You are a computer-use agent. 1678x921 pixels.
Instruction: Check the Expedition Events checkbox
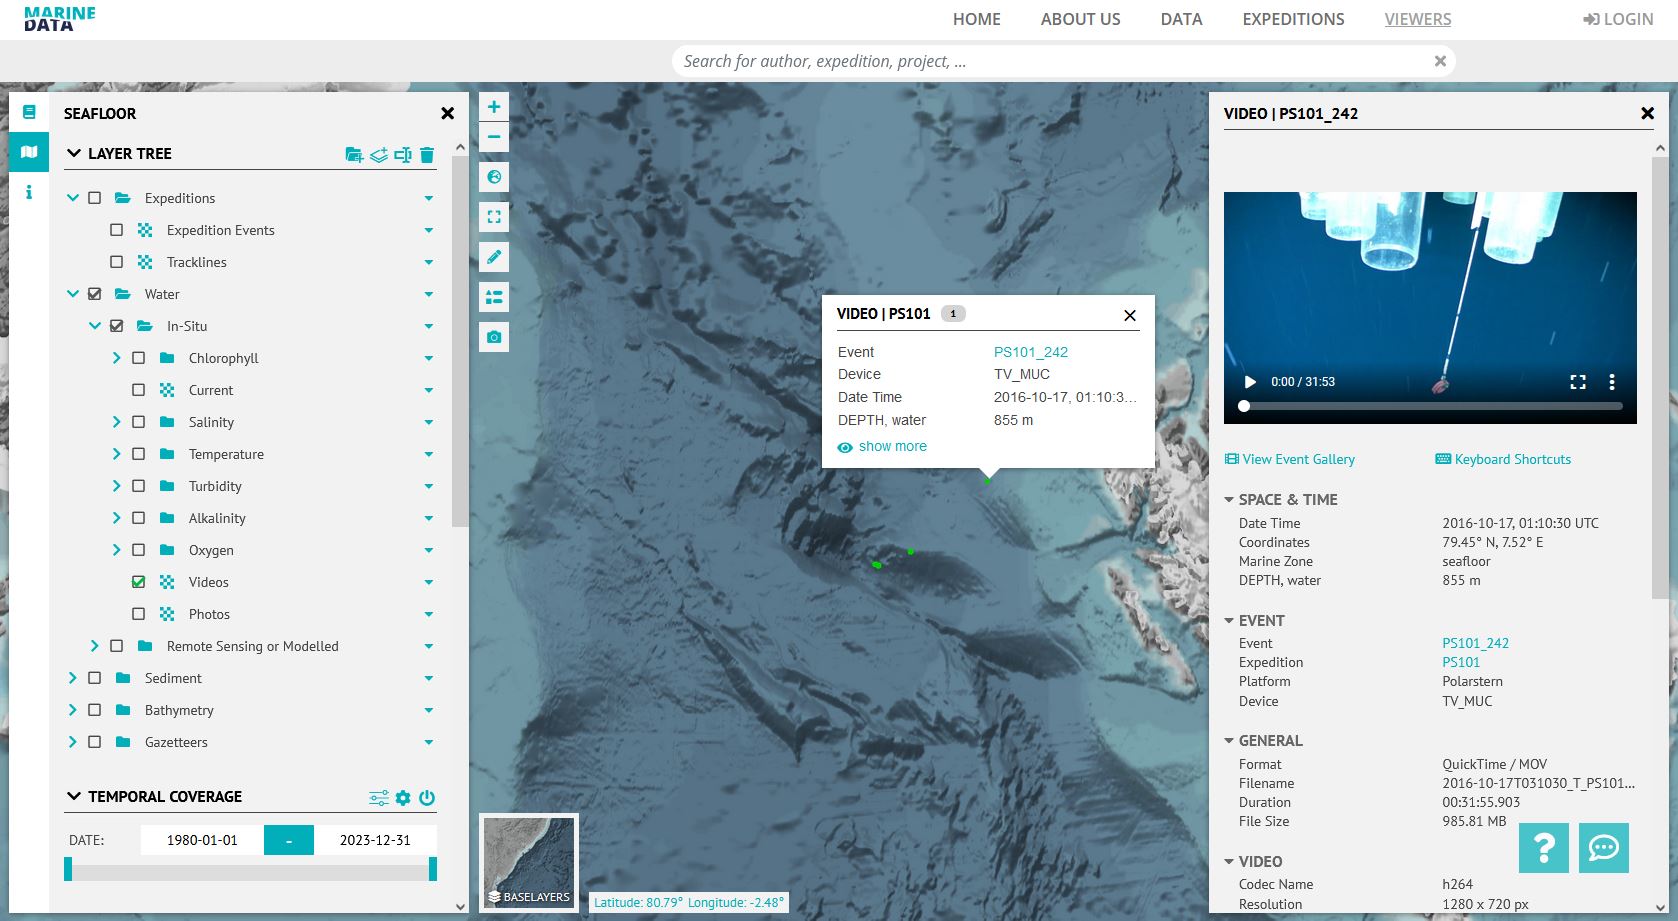click(116, 230)
